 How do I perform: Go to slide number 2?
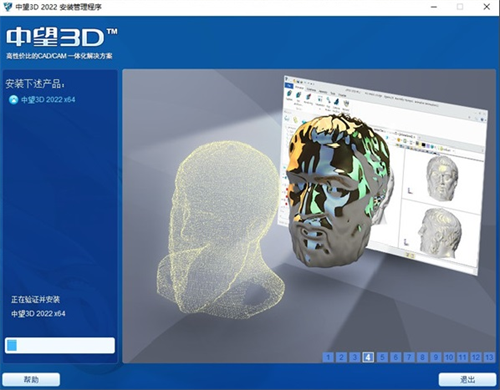tap(341, 357)
